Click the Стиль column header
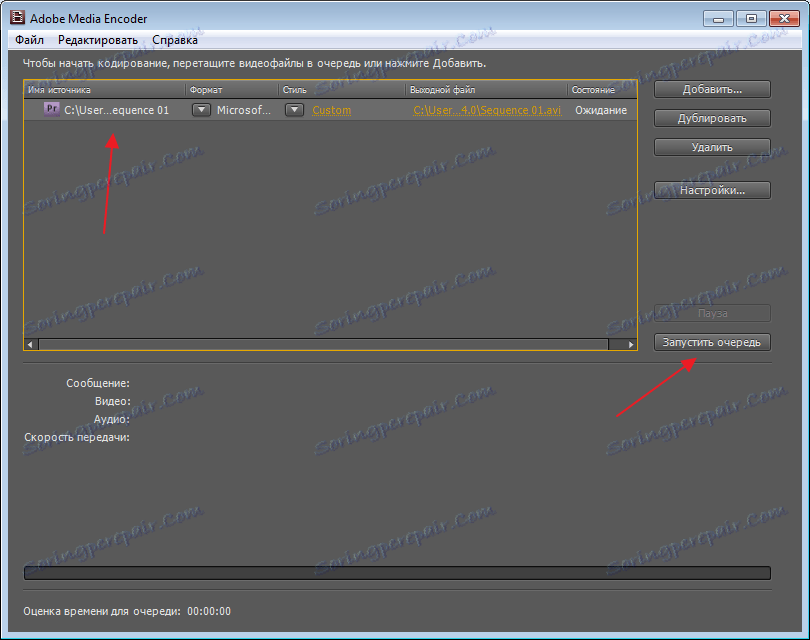810x640 pixels. (342, 90)
